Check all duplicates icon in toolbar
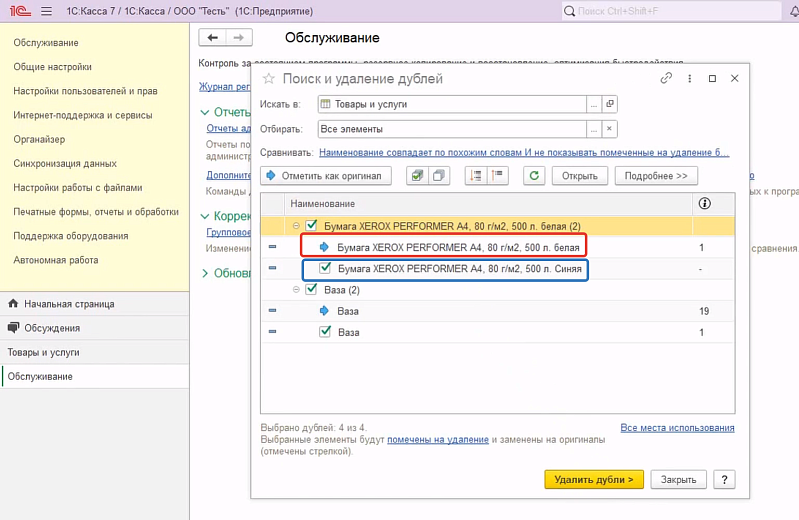799x520 pixels. tap(417, 175)
